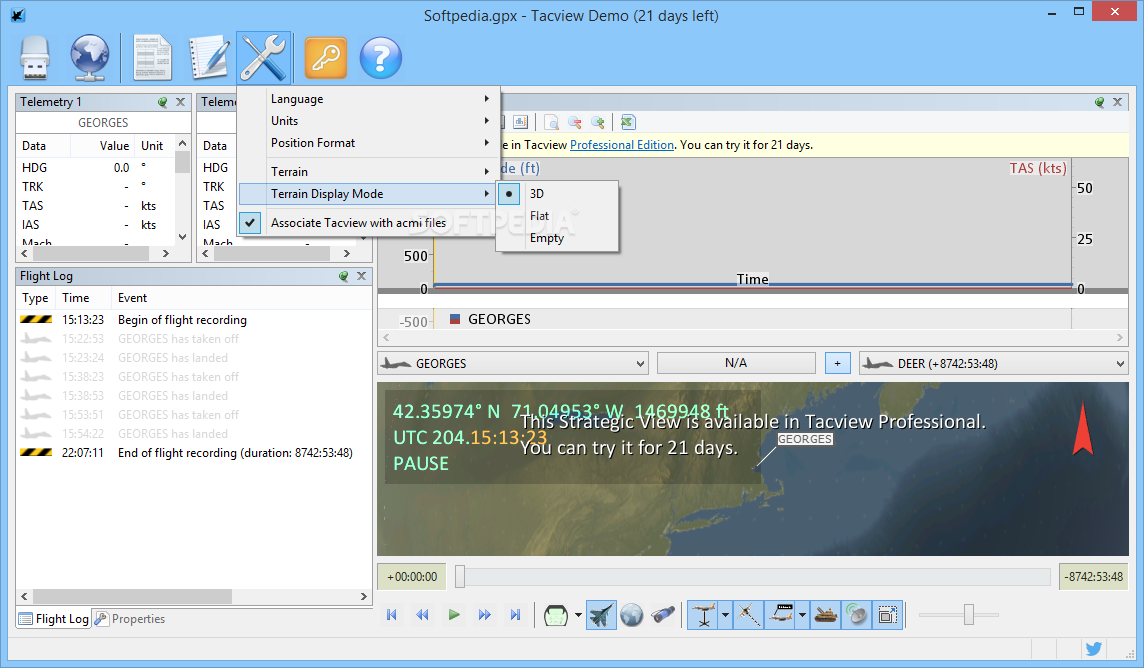The height and width of the screenshot is (668, 1144).
Task: Adjust the slider right of the view toolbar
Action: 969,615
